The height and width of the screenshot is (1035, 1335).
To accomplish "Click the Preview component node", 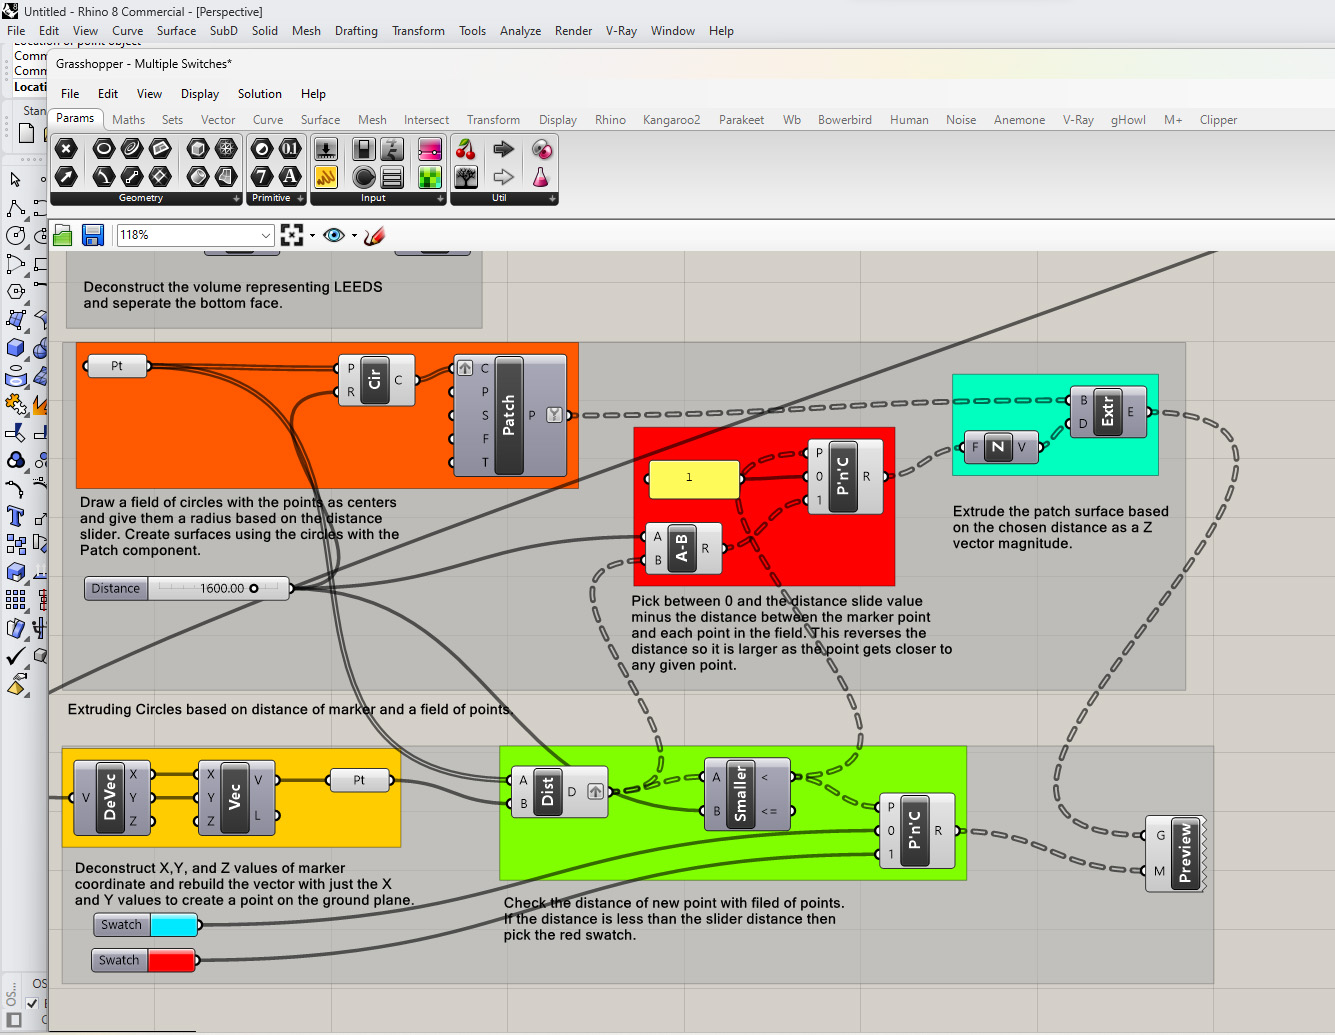I will 1185,853.
